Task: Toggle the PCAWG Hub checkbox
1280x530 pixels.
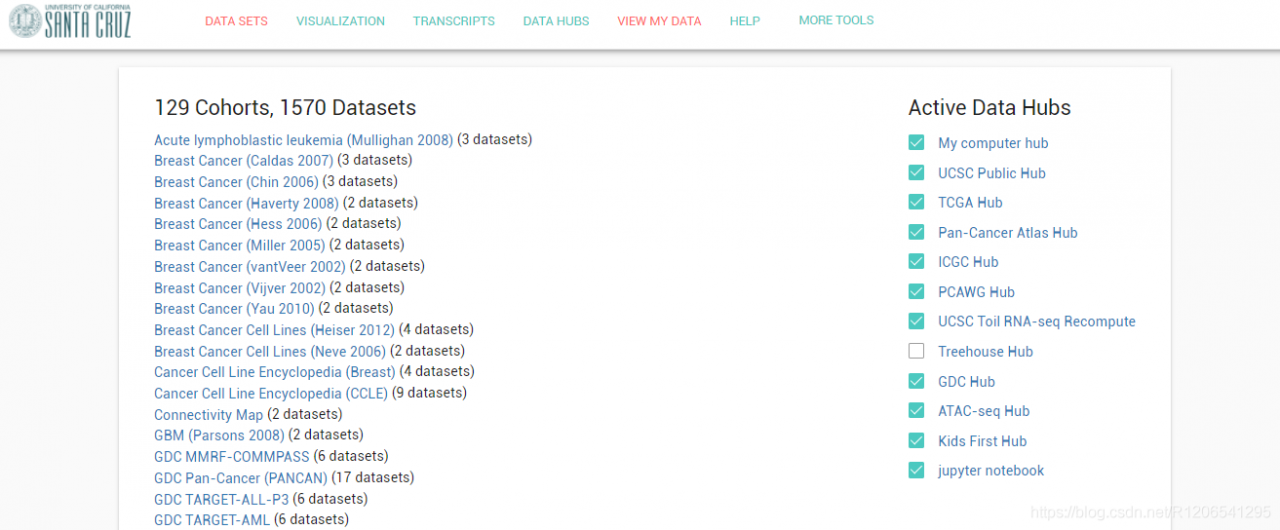Action: pyautogui.click(x=916, y=291)
